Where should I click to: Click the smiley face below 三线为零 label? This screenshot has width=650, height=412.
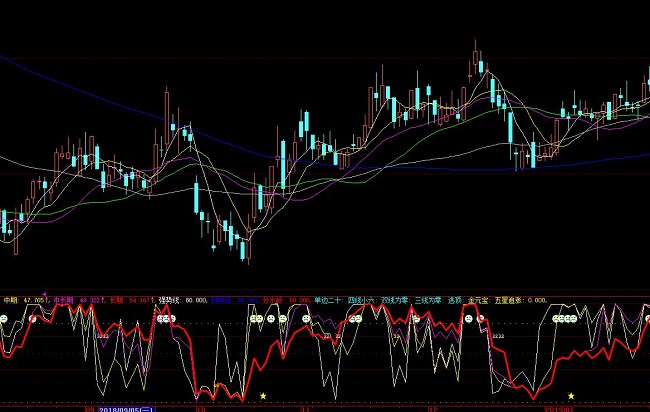tap(415, 319)
